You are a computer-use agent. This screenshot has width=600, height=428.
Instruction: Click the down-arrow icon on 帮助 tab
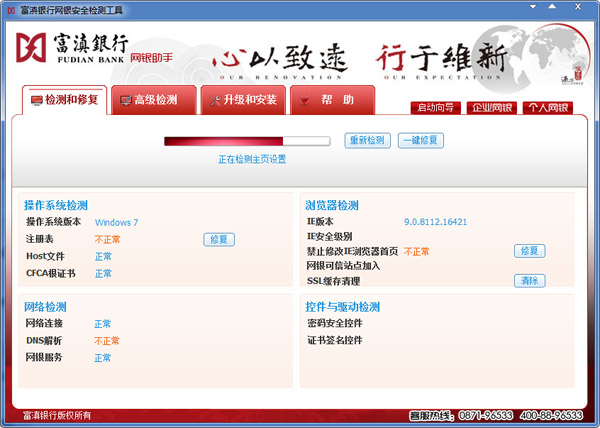(x=304, y=100)
